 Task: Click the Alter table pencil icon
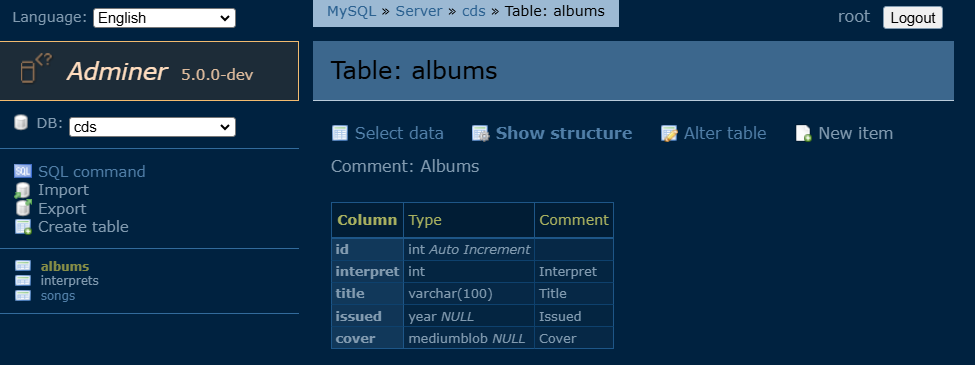[x=669, y=133]
